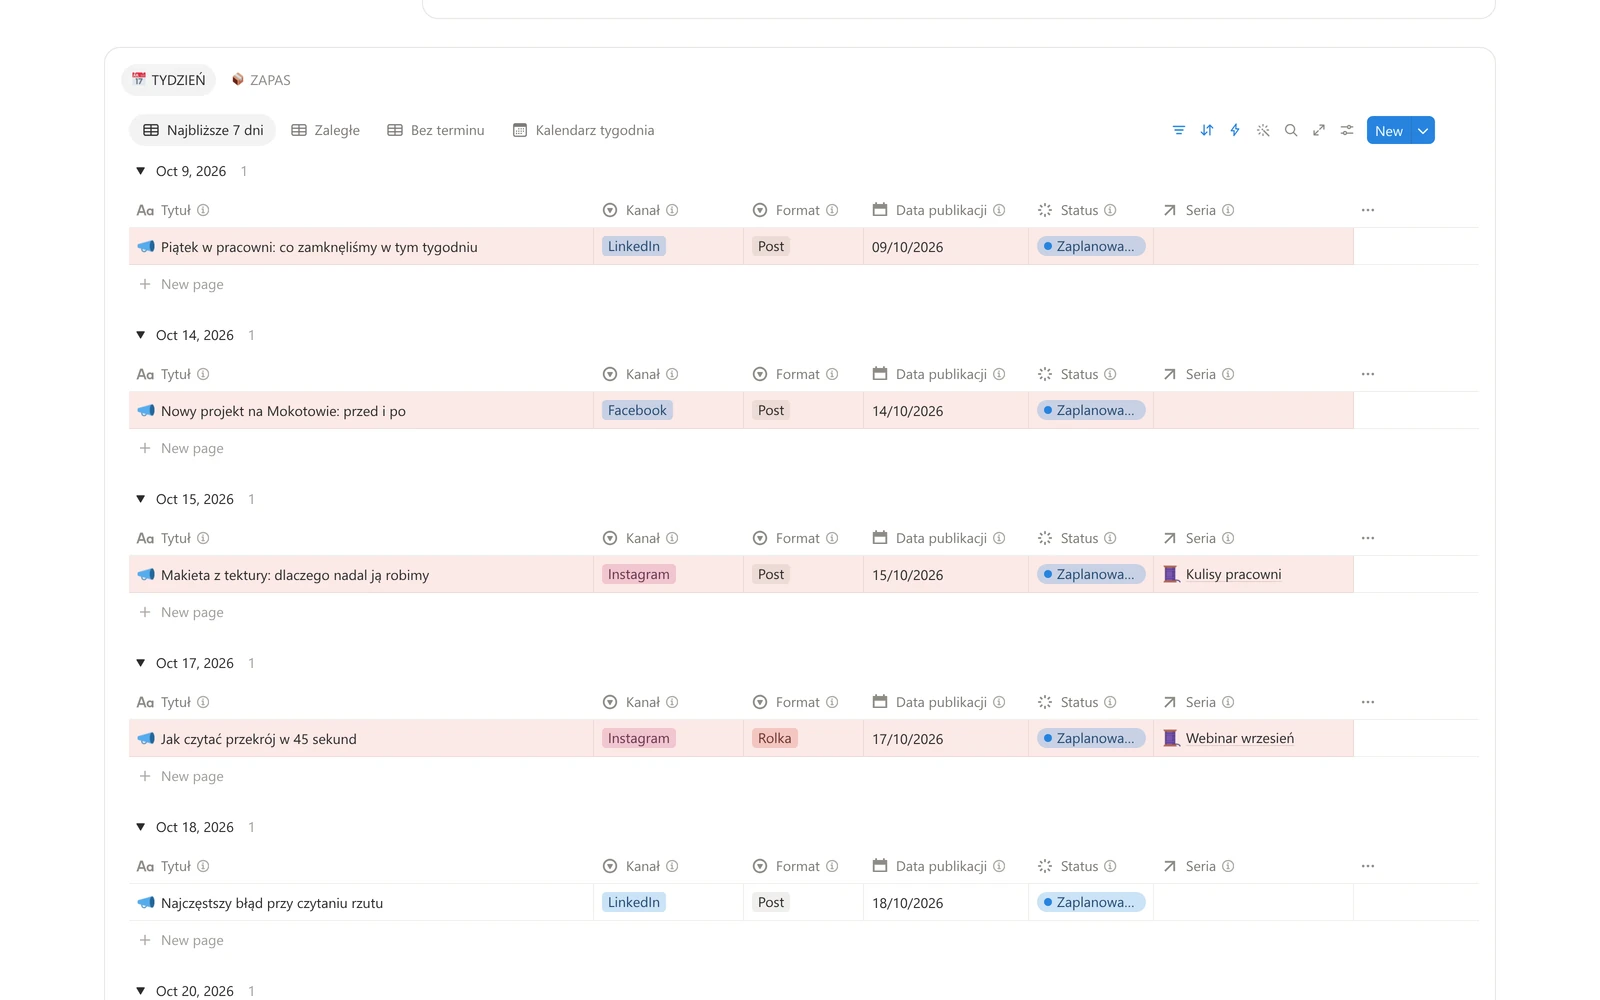Collapse the Oct 18, 2026 group
Screen dimensions: 1600x1000
(141, 827)
